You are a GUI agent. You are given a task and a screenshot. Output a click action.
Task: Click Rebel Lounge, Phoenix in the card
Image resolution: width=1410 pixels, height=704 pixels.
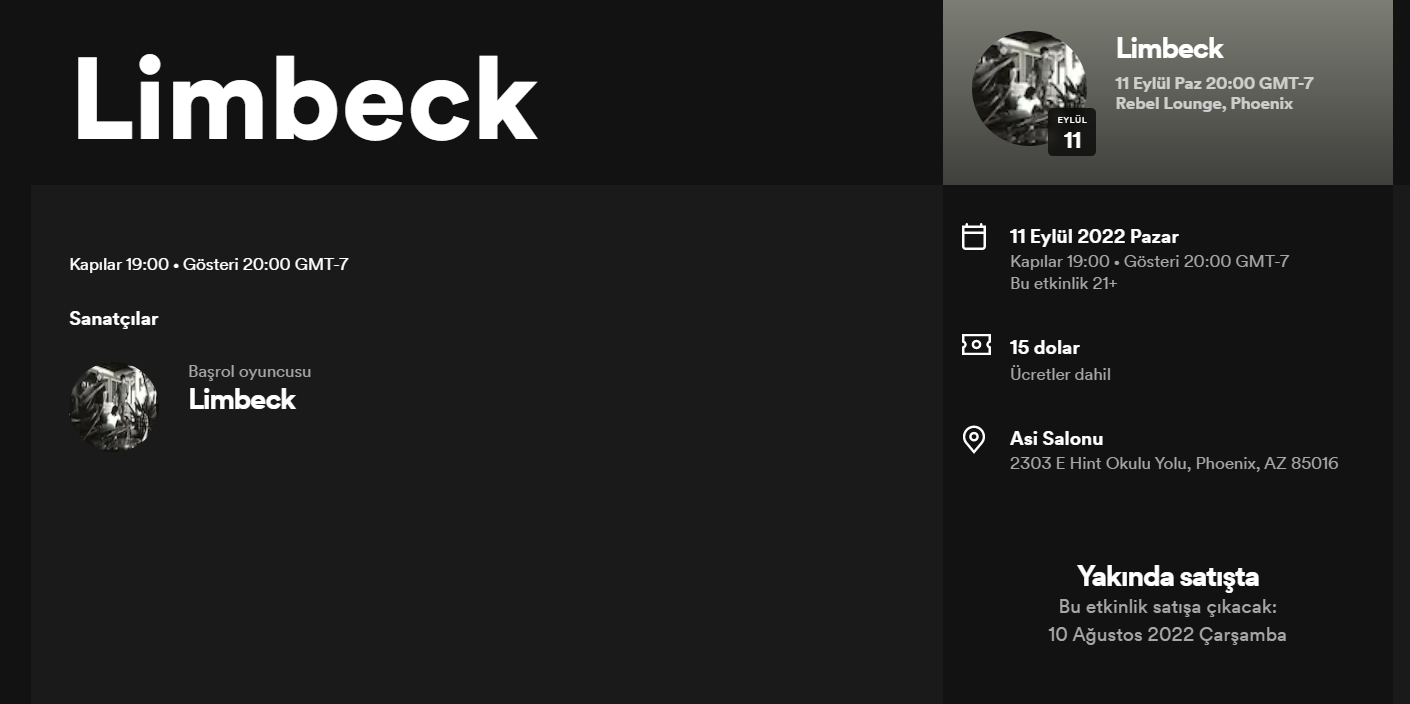point(1204,104)
